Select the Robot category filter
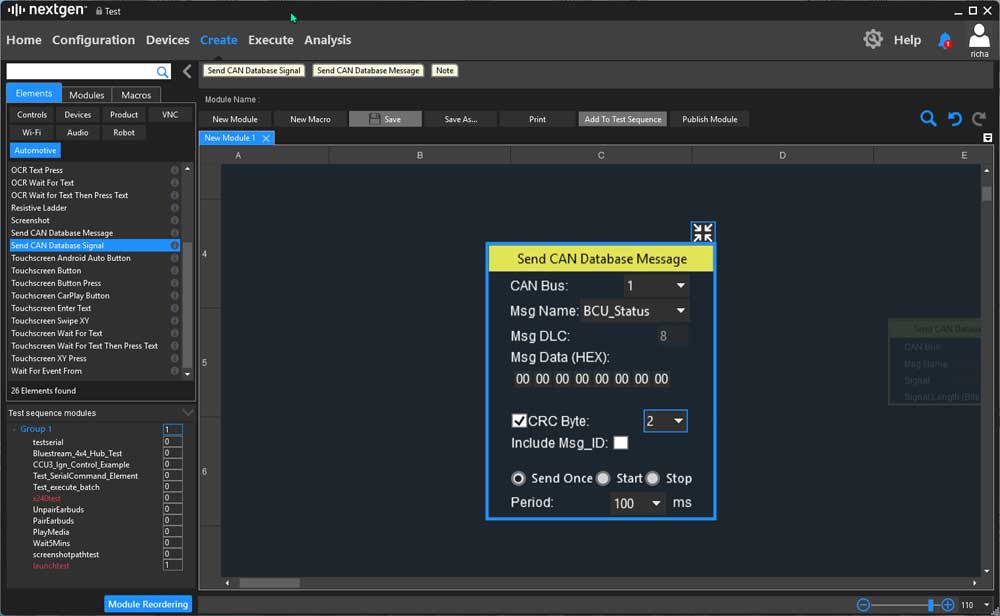 (124, 133)
